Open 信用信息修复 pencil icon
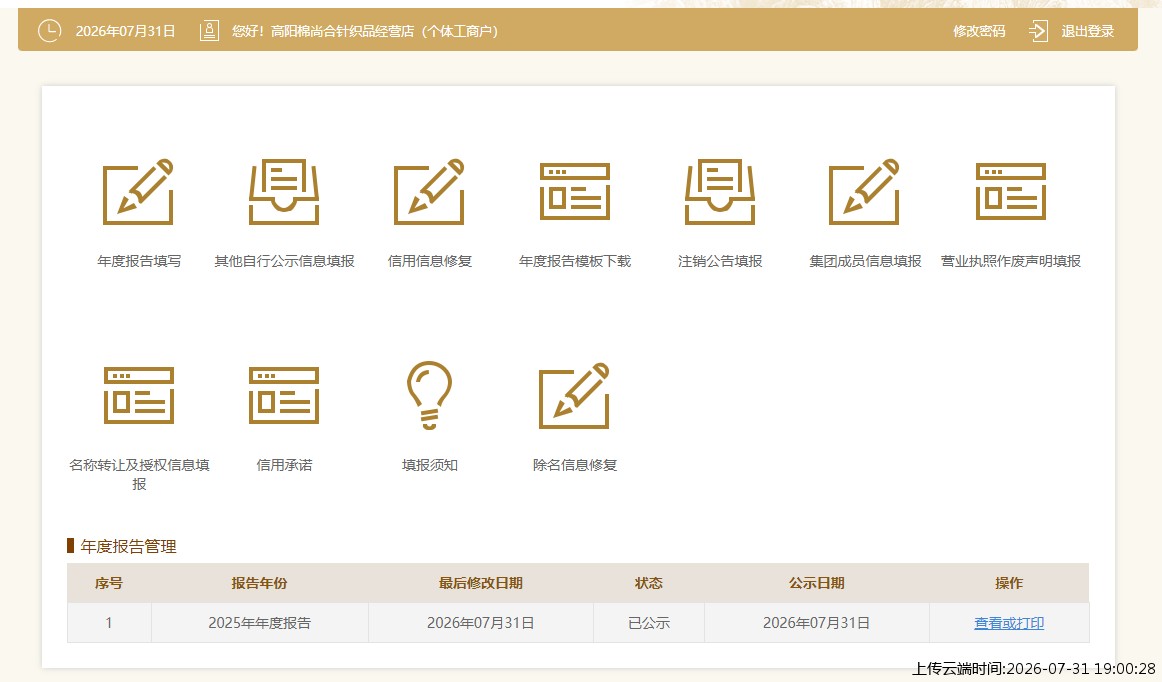The image size is (1162, 682). [429, 192]
